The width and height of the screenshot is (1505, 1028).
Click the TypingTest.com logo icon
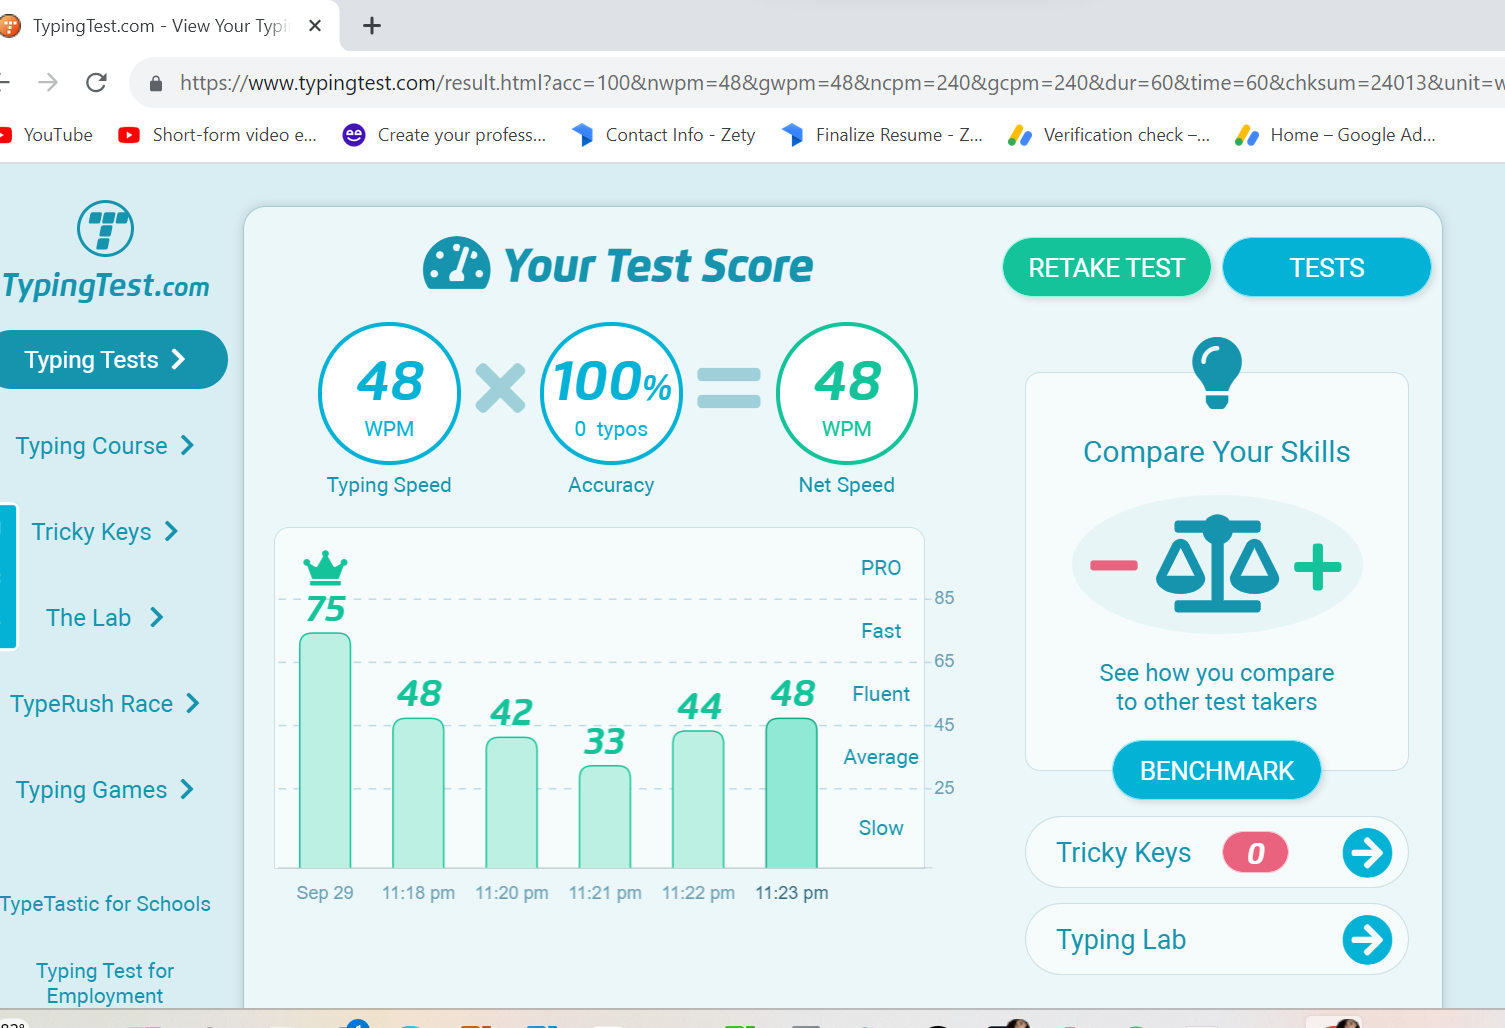[105, 229]
